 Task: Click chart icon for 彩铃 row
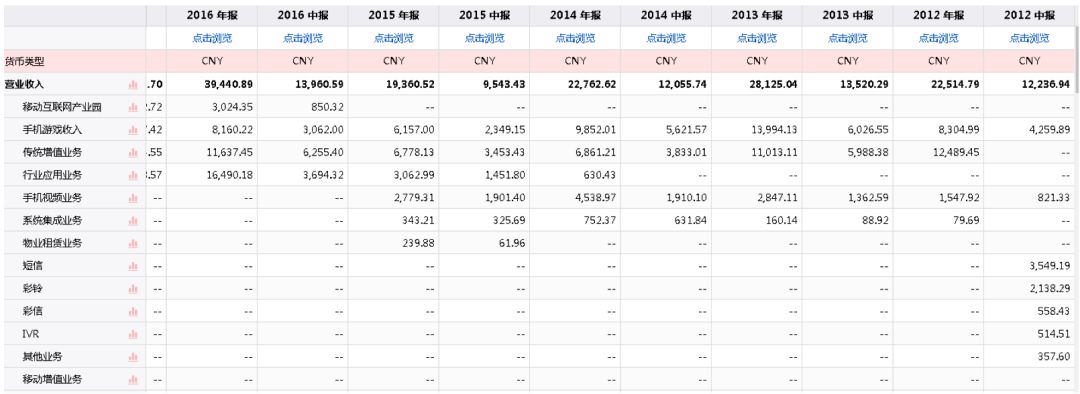pyautogui.click(x=133, y=289)
